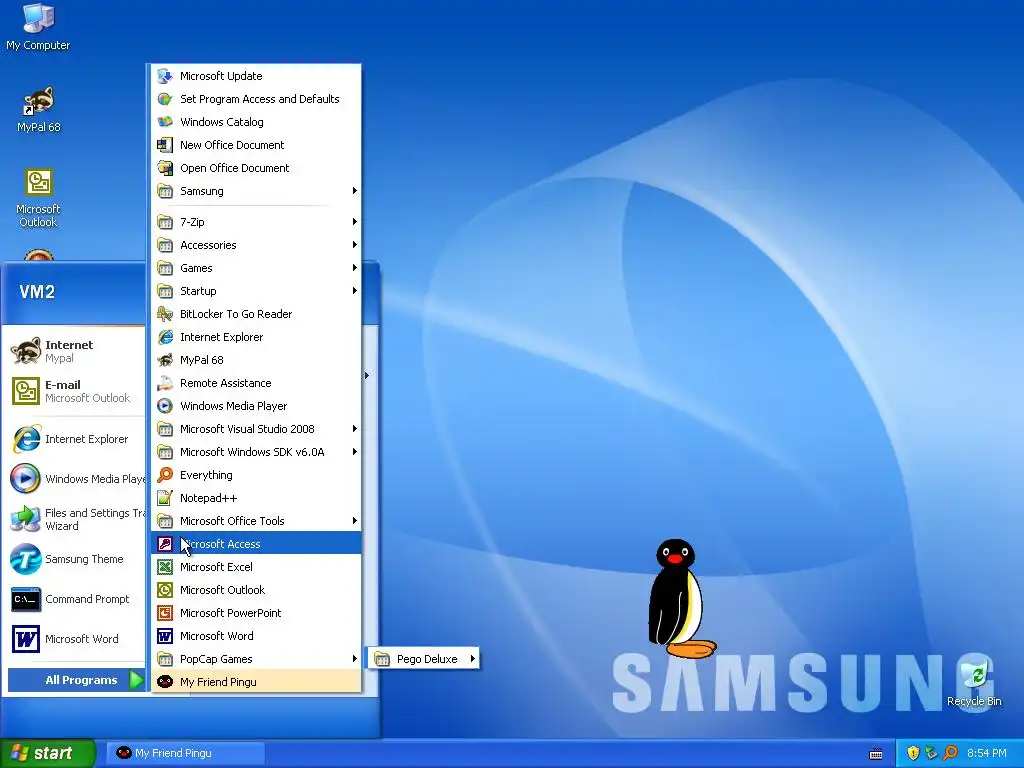Select Microsoft Access menu entry text

point(220,544)
